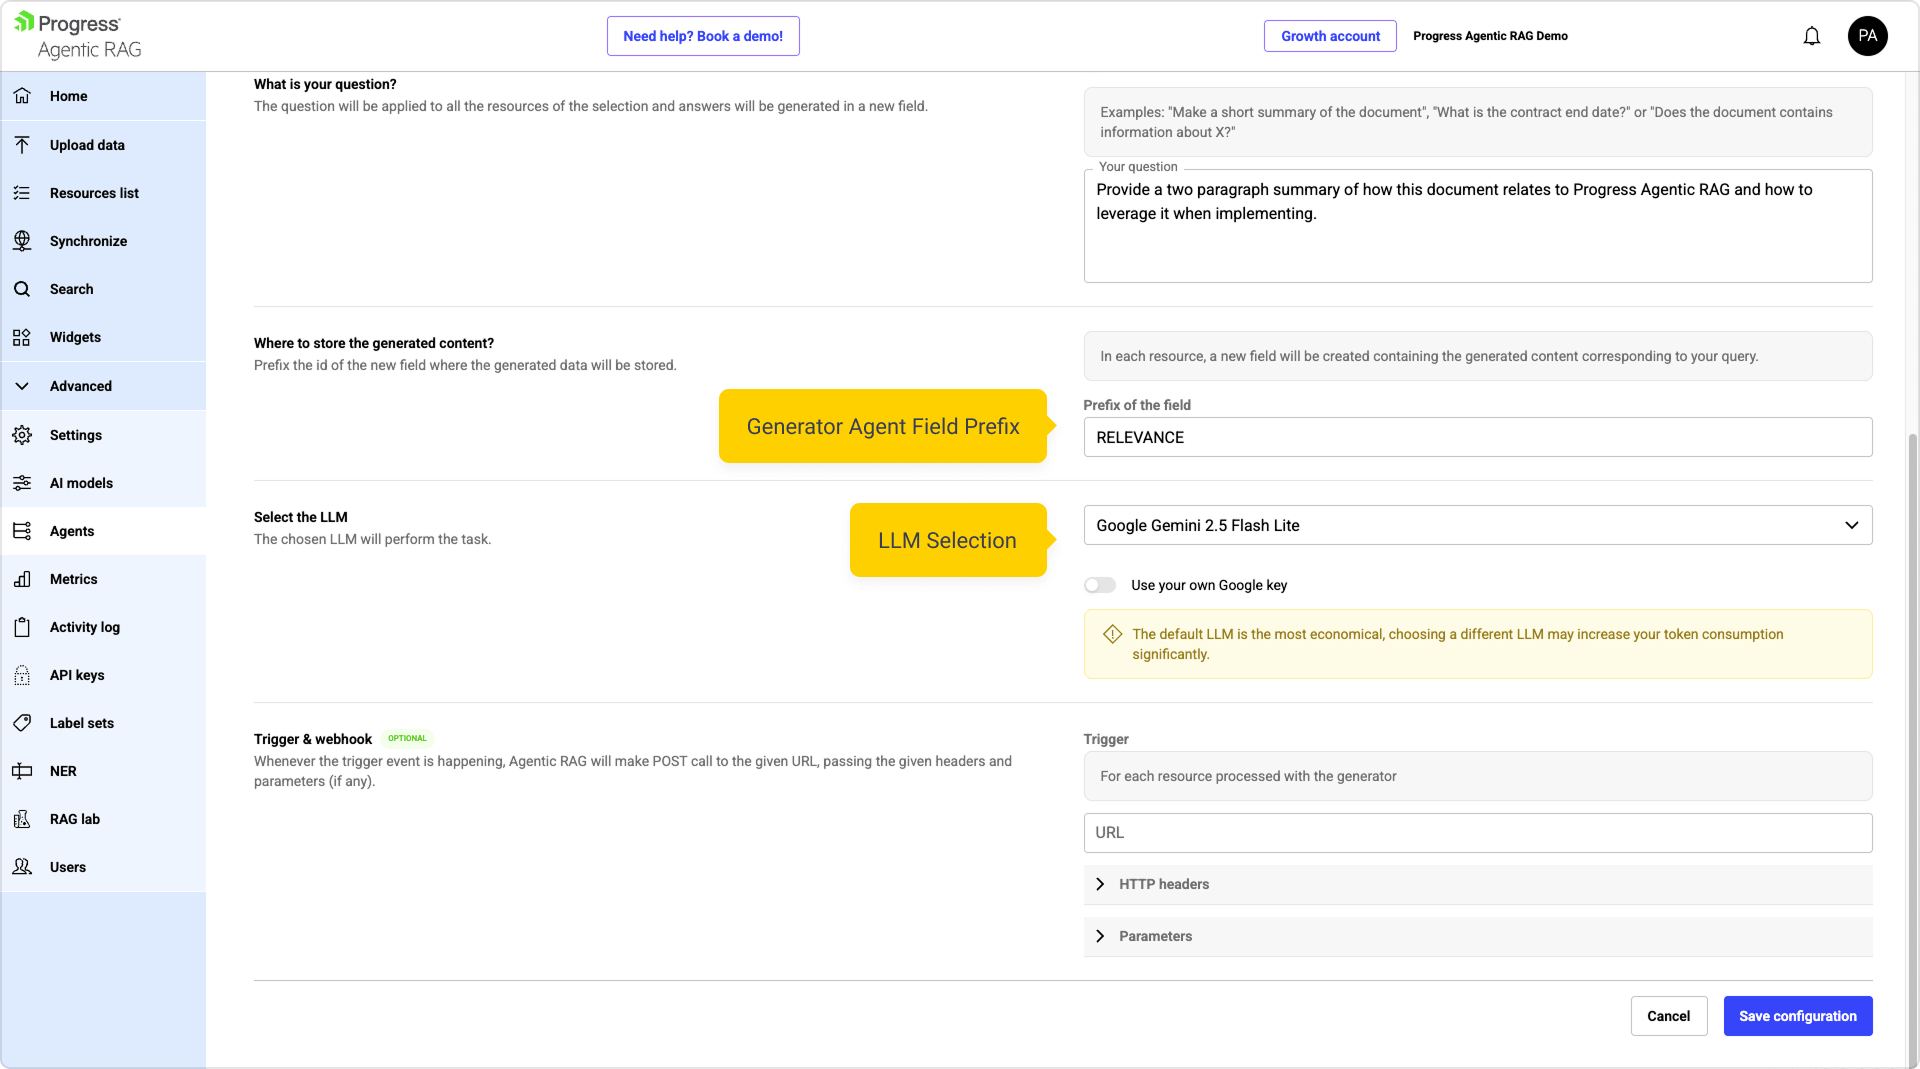Click the Upload data arrow icon

point(22,145)
